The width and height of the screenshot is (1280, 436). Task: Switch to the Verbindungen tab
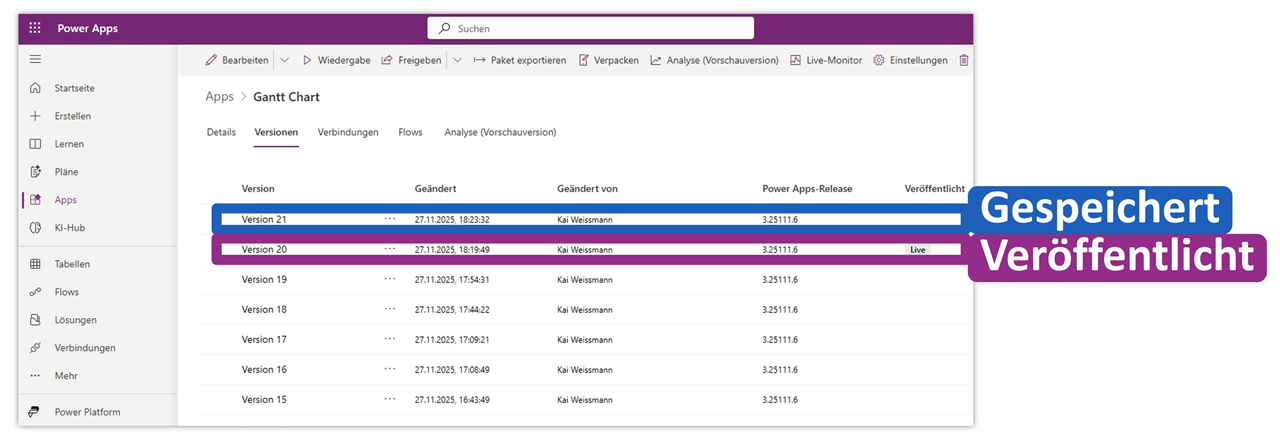click(x=348, y=132)
